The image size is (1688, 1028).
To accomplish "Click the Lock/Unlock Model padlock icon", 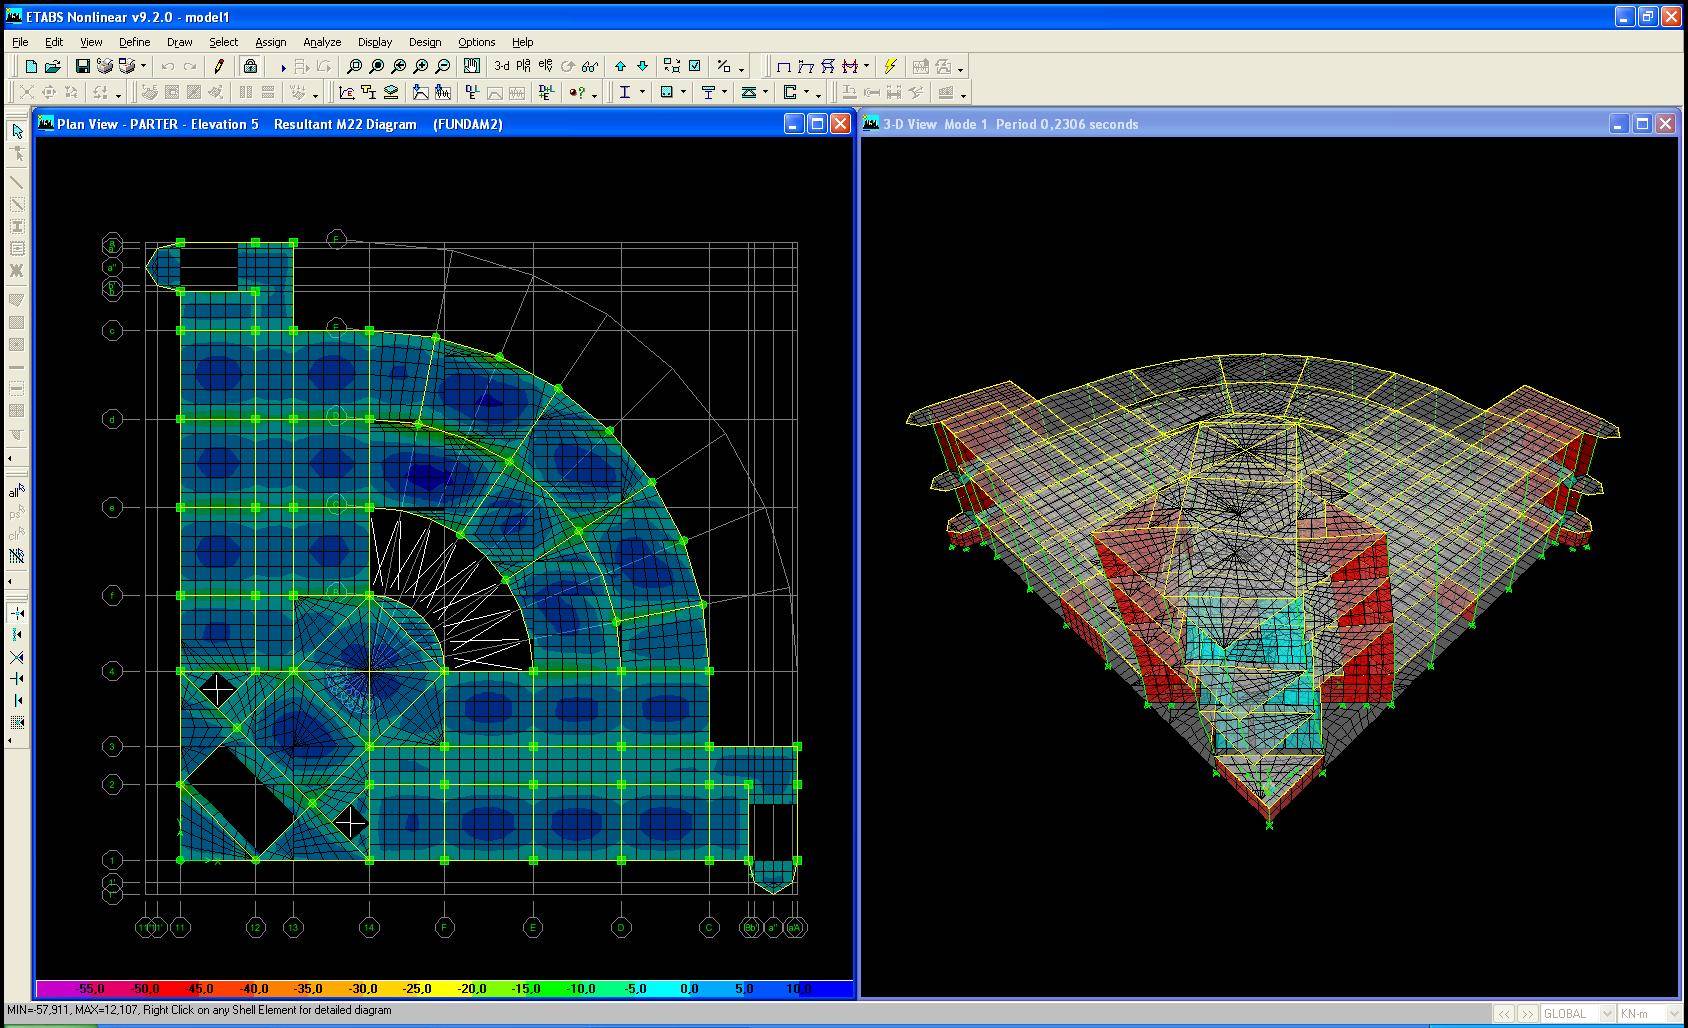I will [250, 67].
